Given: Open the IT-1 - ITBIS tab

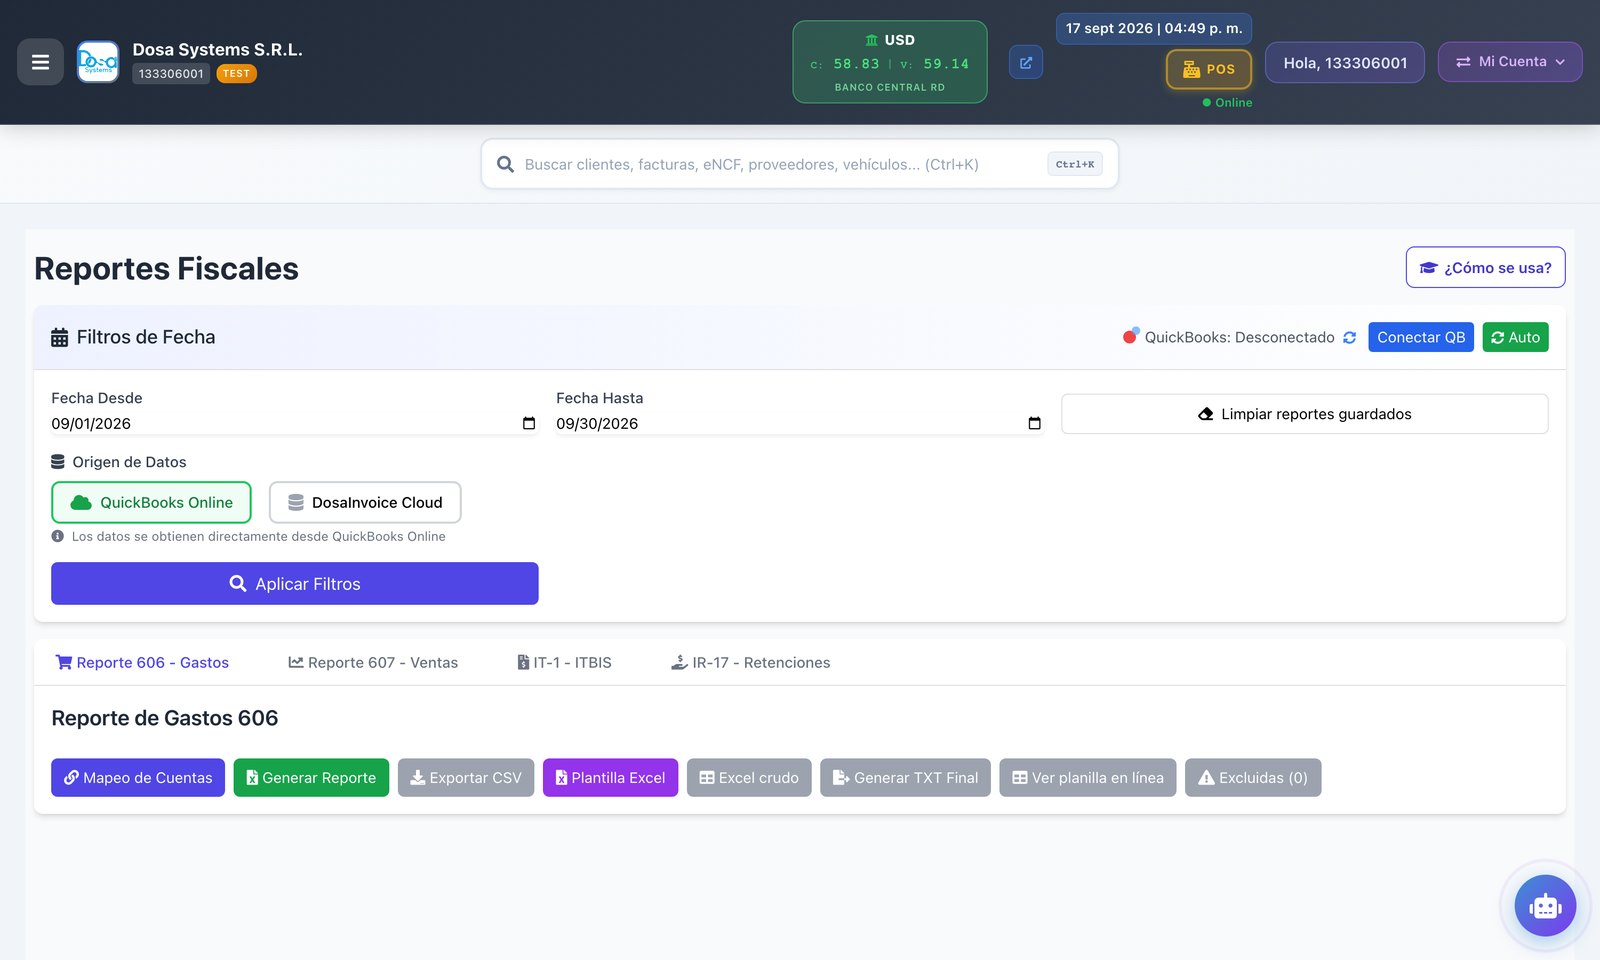Looking at the screenshot, I should (564, 662).
